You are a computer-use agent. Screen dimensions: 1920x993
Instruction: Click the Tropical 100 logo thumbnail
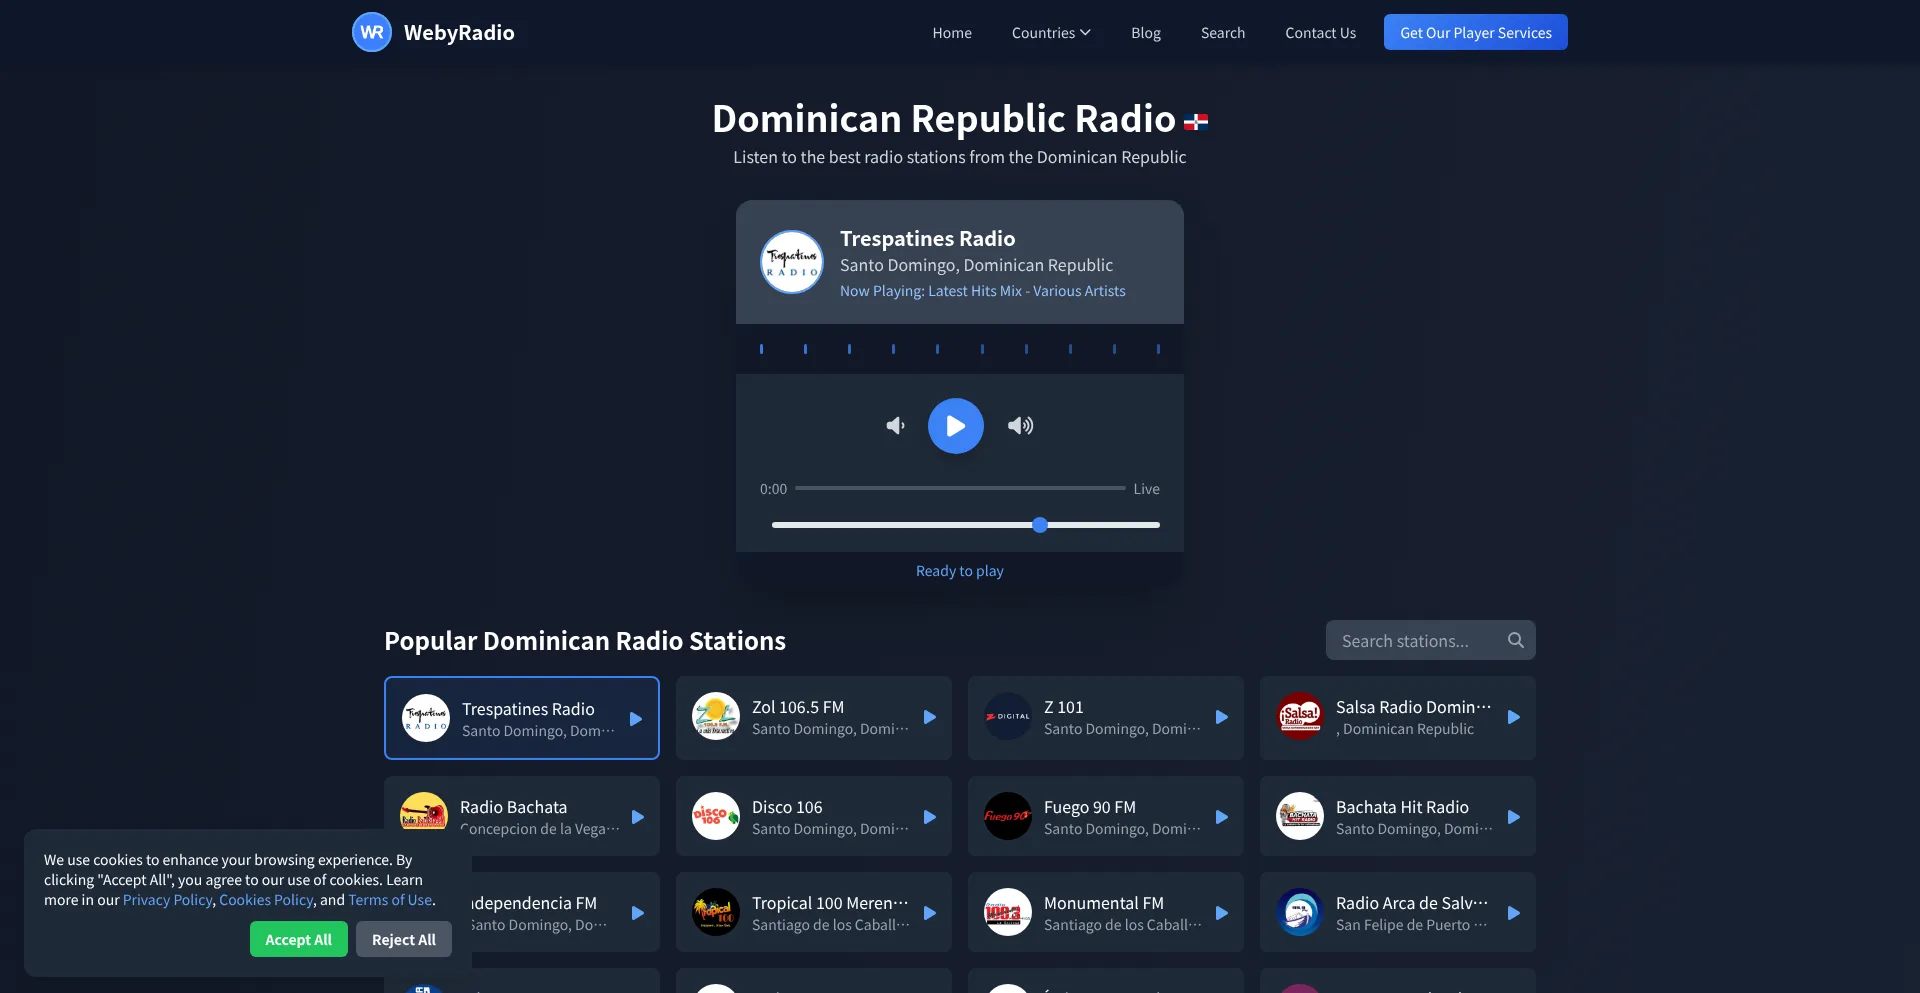pos(716,912)
